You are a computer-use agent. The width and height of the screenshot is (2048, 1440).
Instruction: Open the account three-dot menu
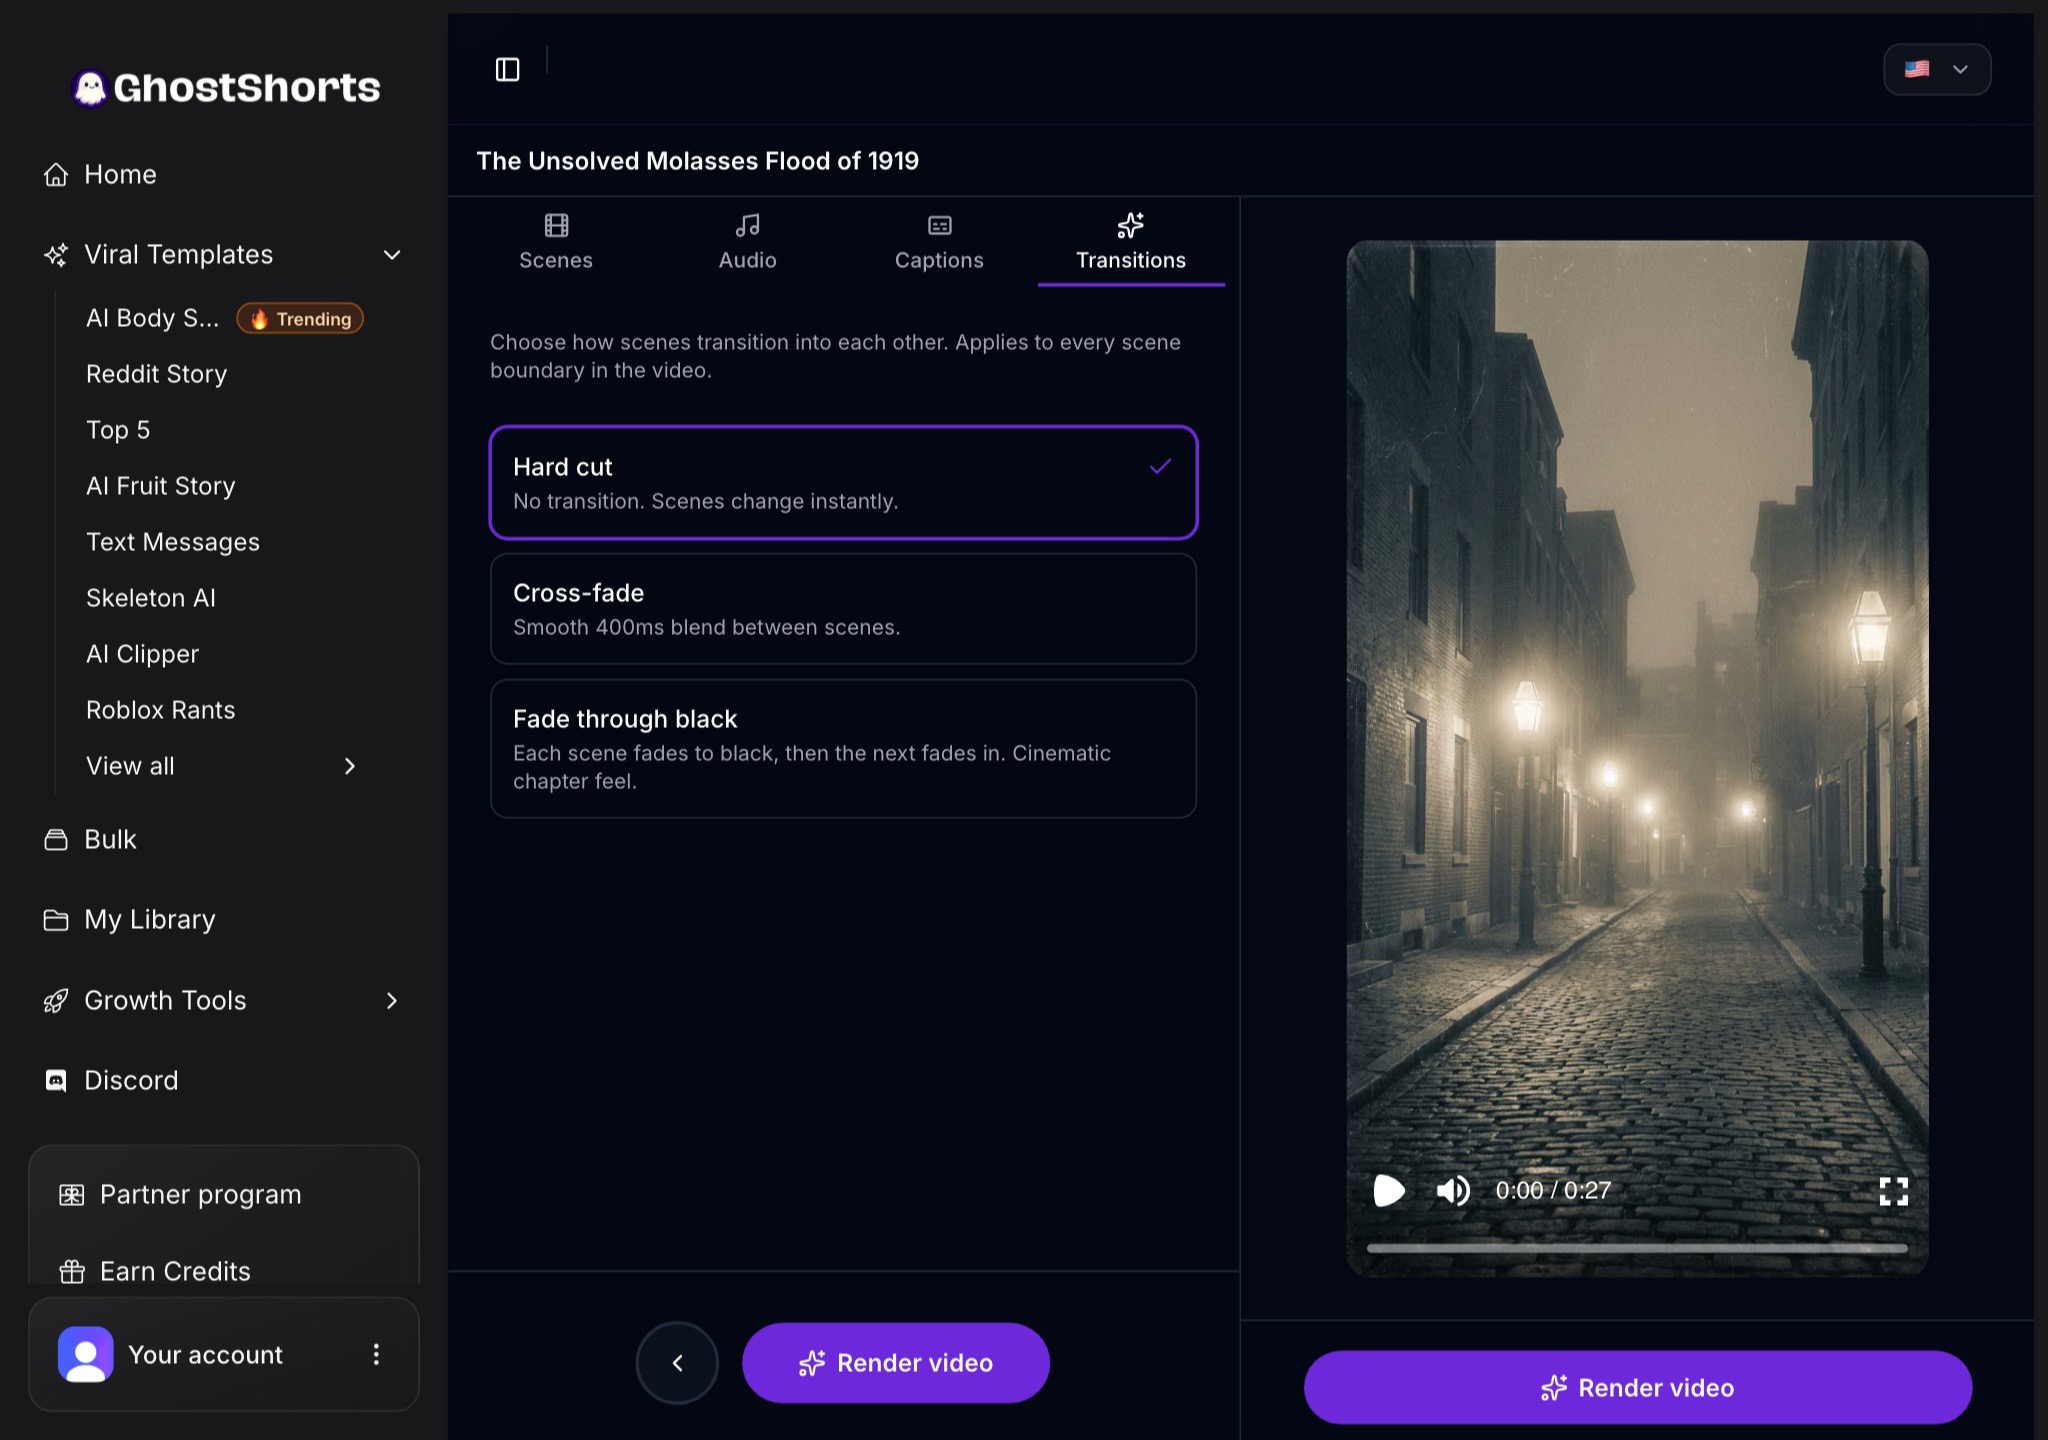(376, 1355)
